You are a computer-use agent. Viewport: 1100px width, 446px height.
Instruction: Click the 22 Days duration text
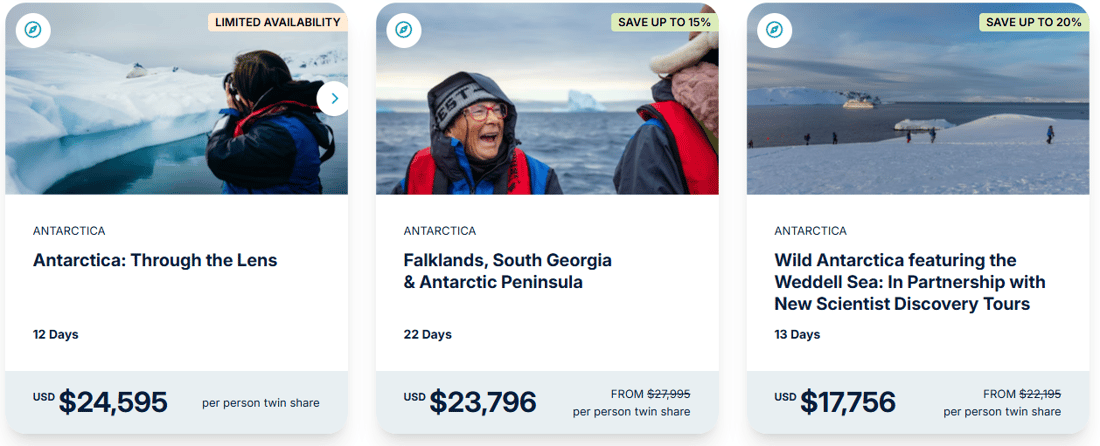(x=427, y=334)
